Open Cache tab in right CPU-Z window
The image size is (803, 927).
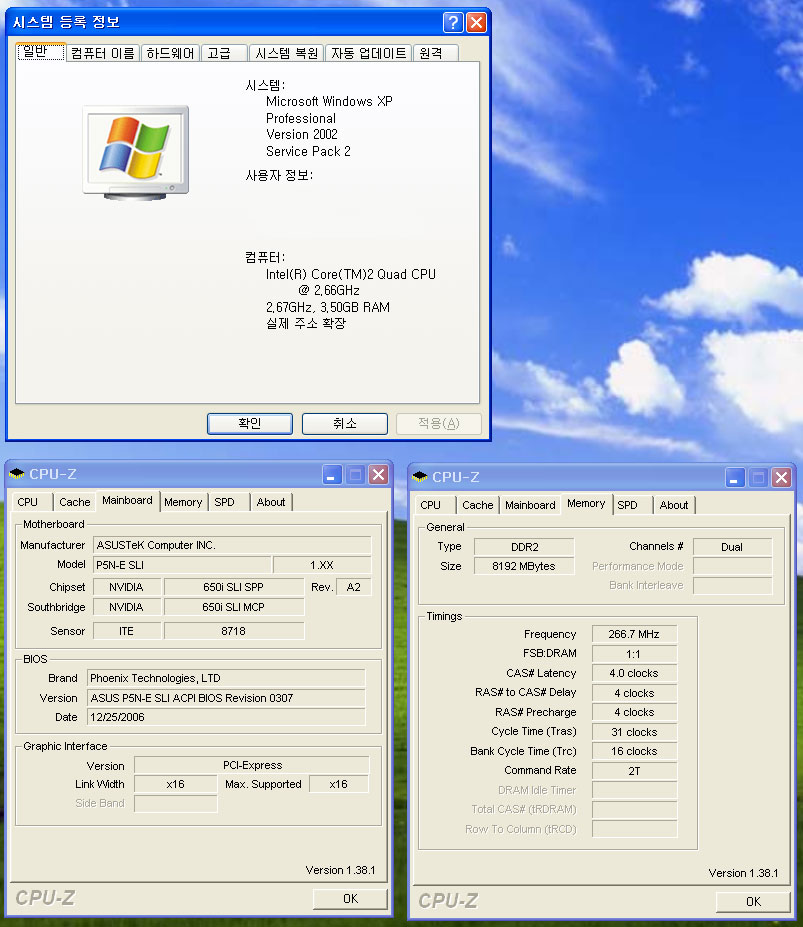click(x=478, y=505)
